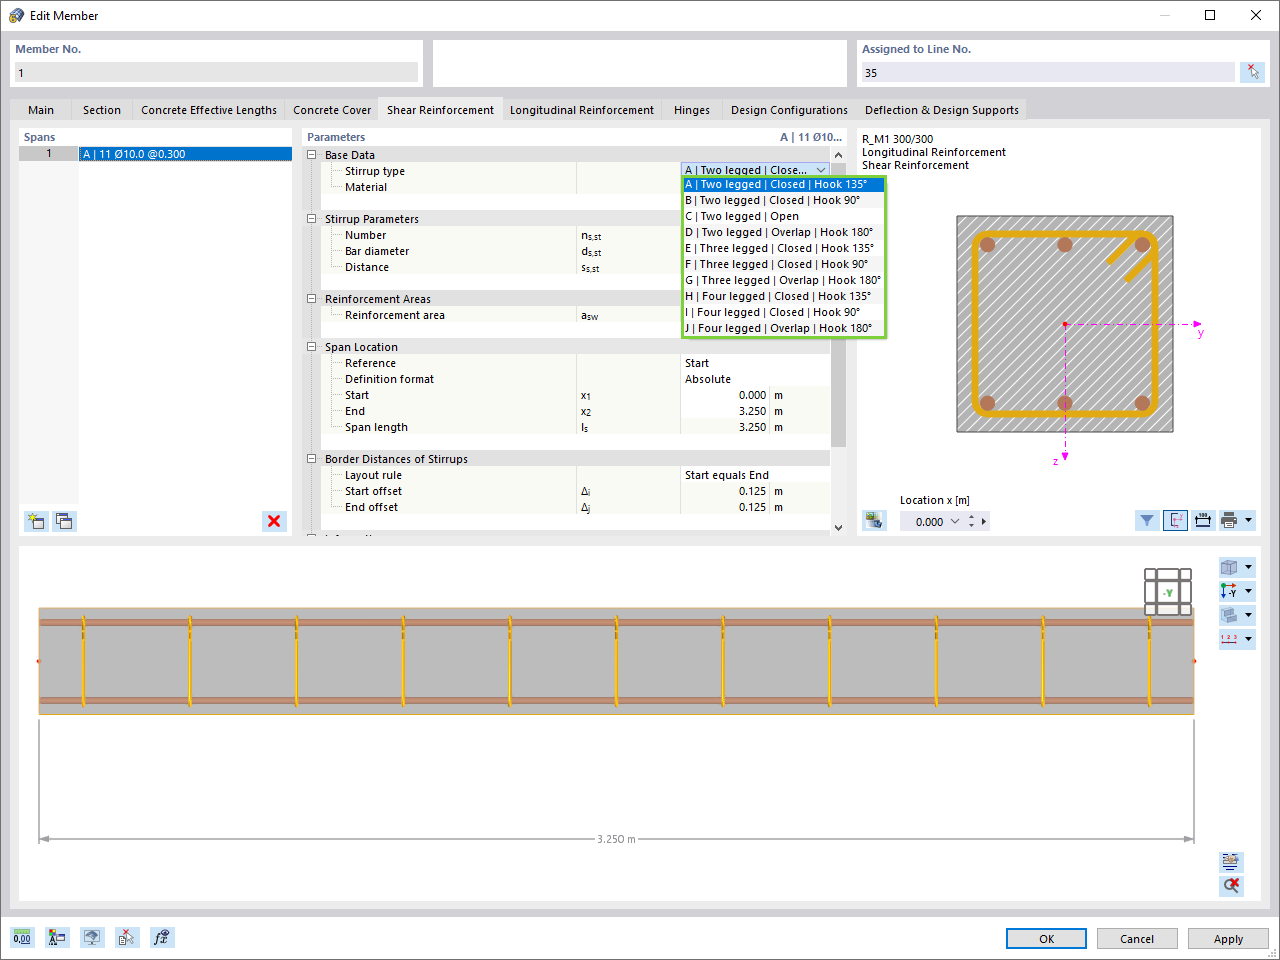The height and width of the screenshot is (960, 1280).
Task: Collapse the Base Data group
Action: [312, 155]
